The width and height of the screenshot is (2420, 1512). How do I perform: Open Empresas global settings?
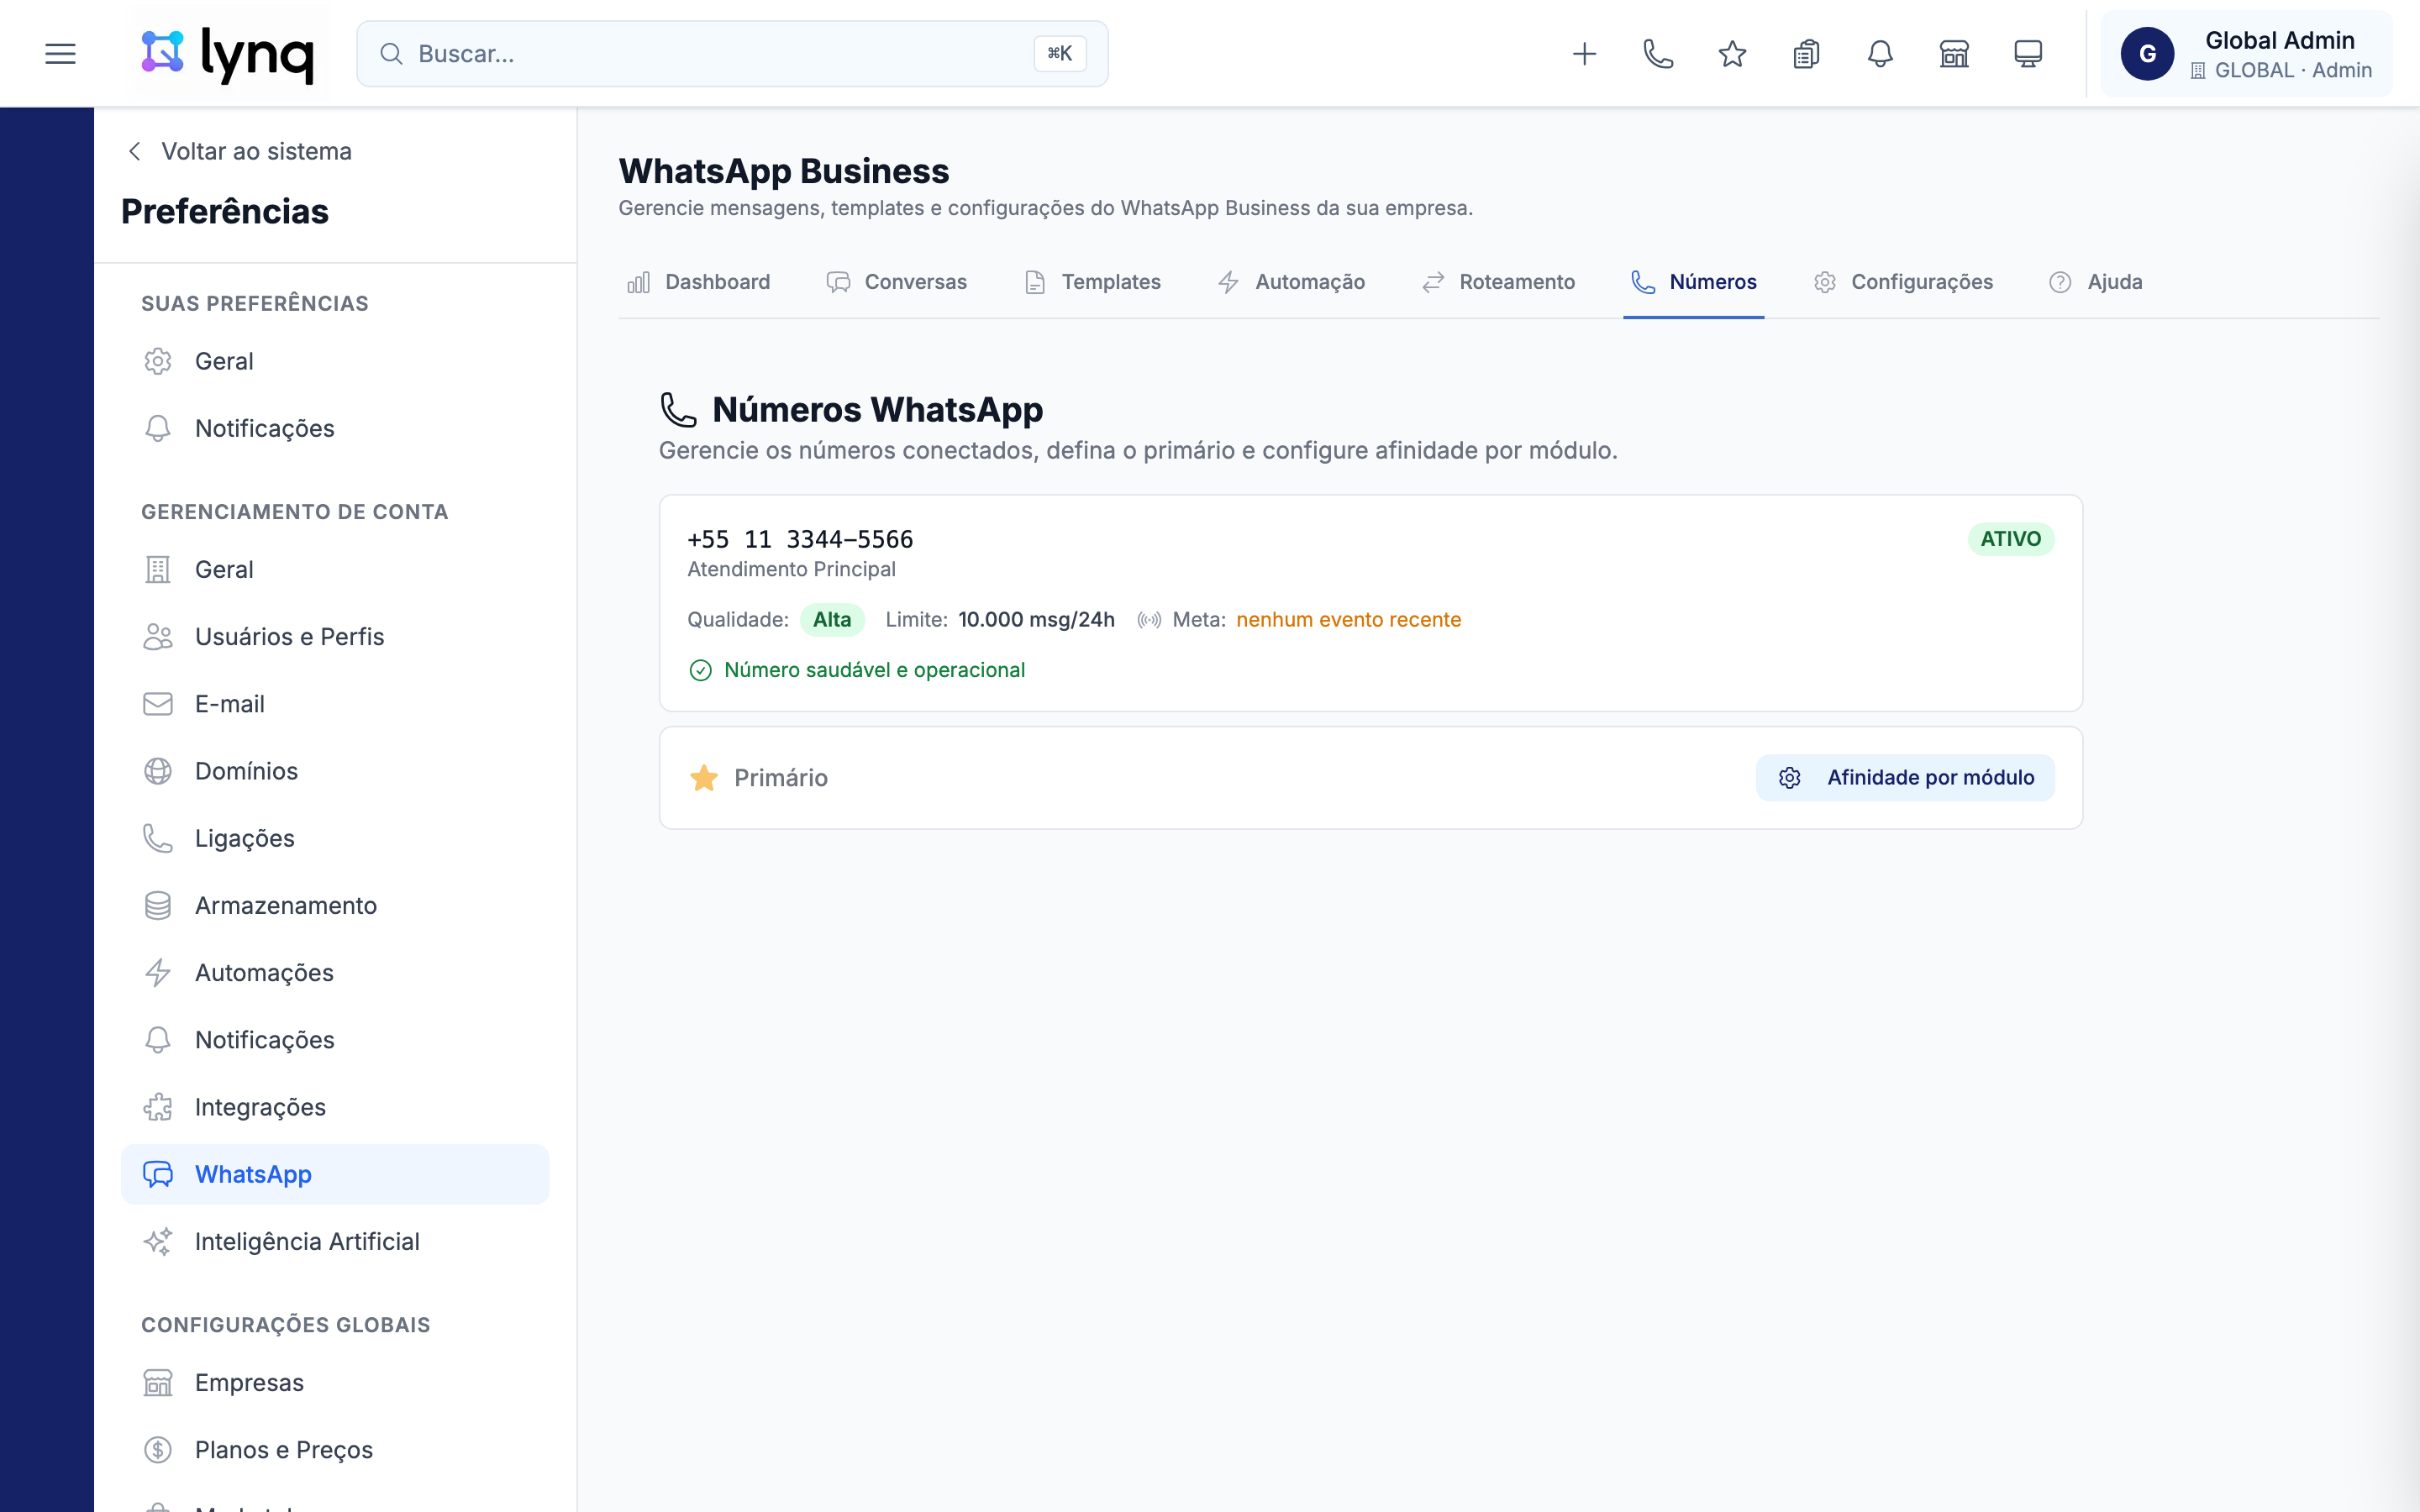(x=335, y=1383)
